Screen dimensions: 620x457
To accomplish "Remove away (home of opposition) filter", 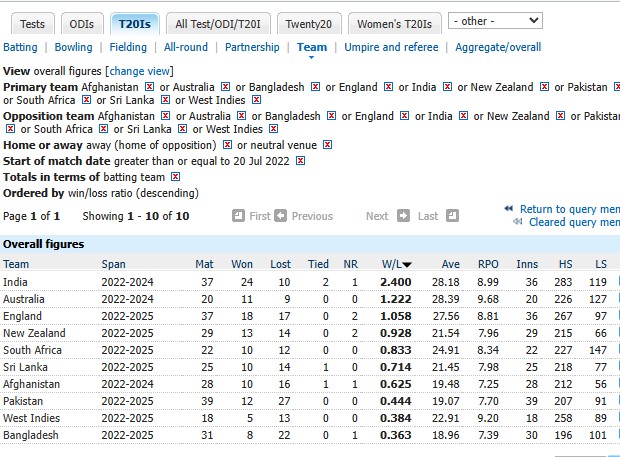I will pos(227,145).
